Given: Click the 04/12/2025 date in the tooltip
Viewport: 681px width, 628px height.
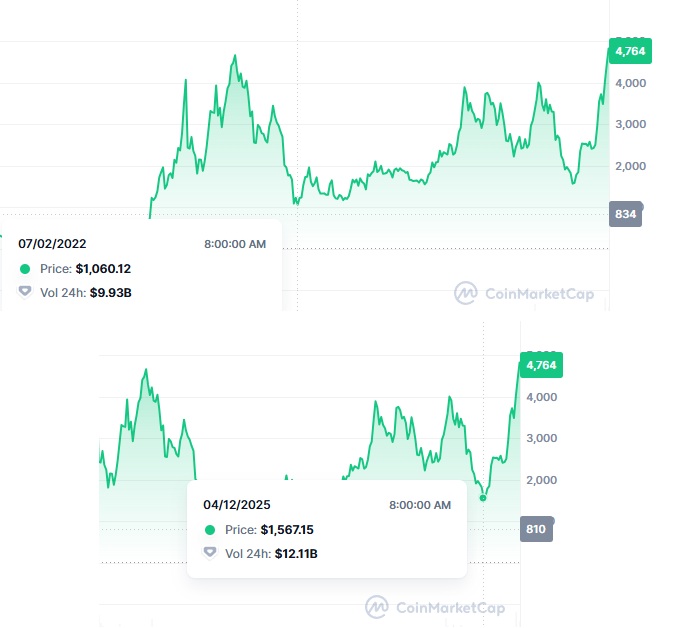Looking at the screenshot, I should [237, 505].
